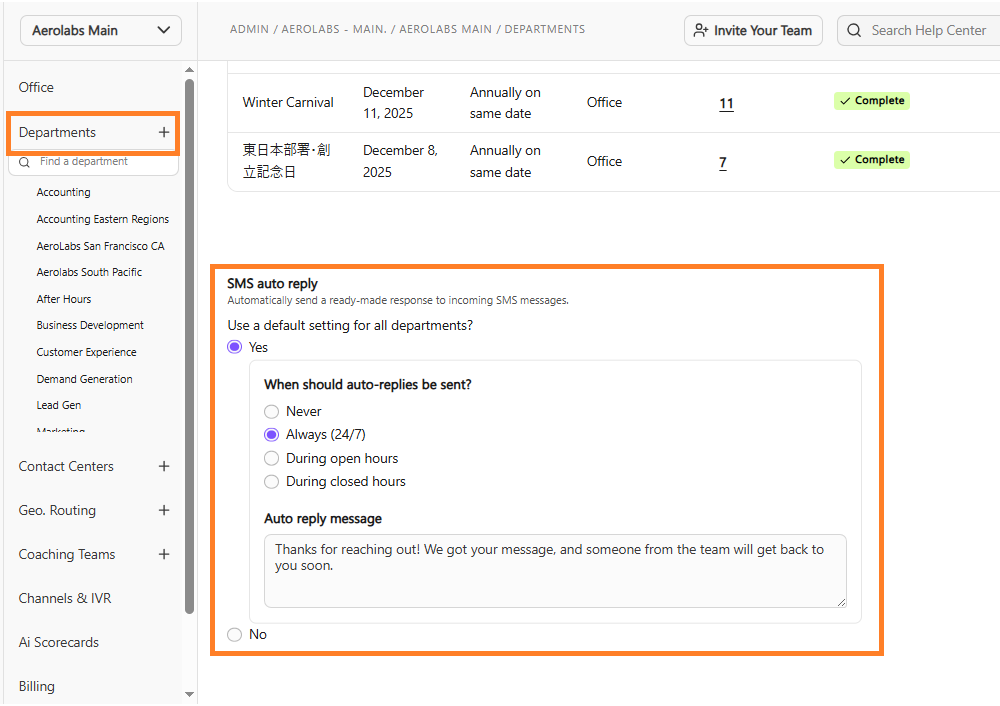Click the plus icon beside Geo. Routing
Image resolution: width=1000 pixels, height=706 pixels.
coord(164,510)
